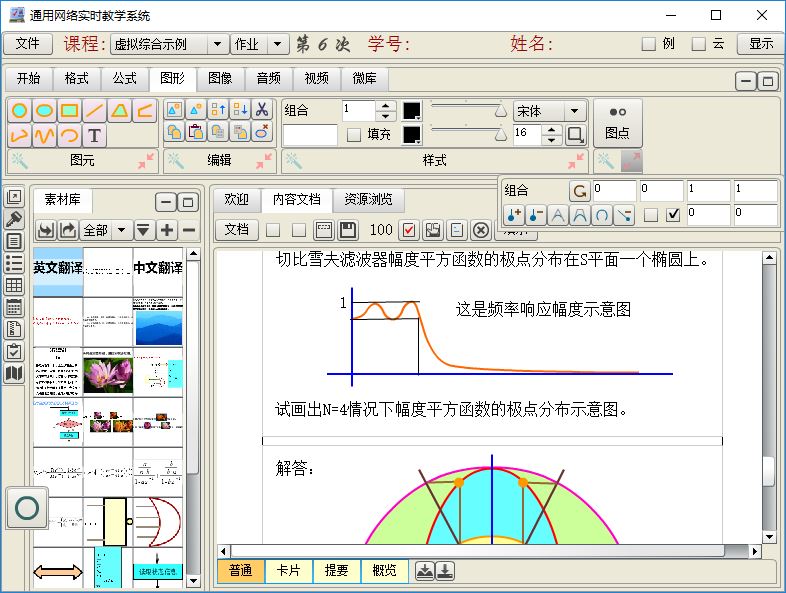Select the circle shape tool
This screenshot has width=786, height=593.
point(20,110)
